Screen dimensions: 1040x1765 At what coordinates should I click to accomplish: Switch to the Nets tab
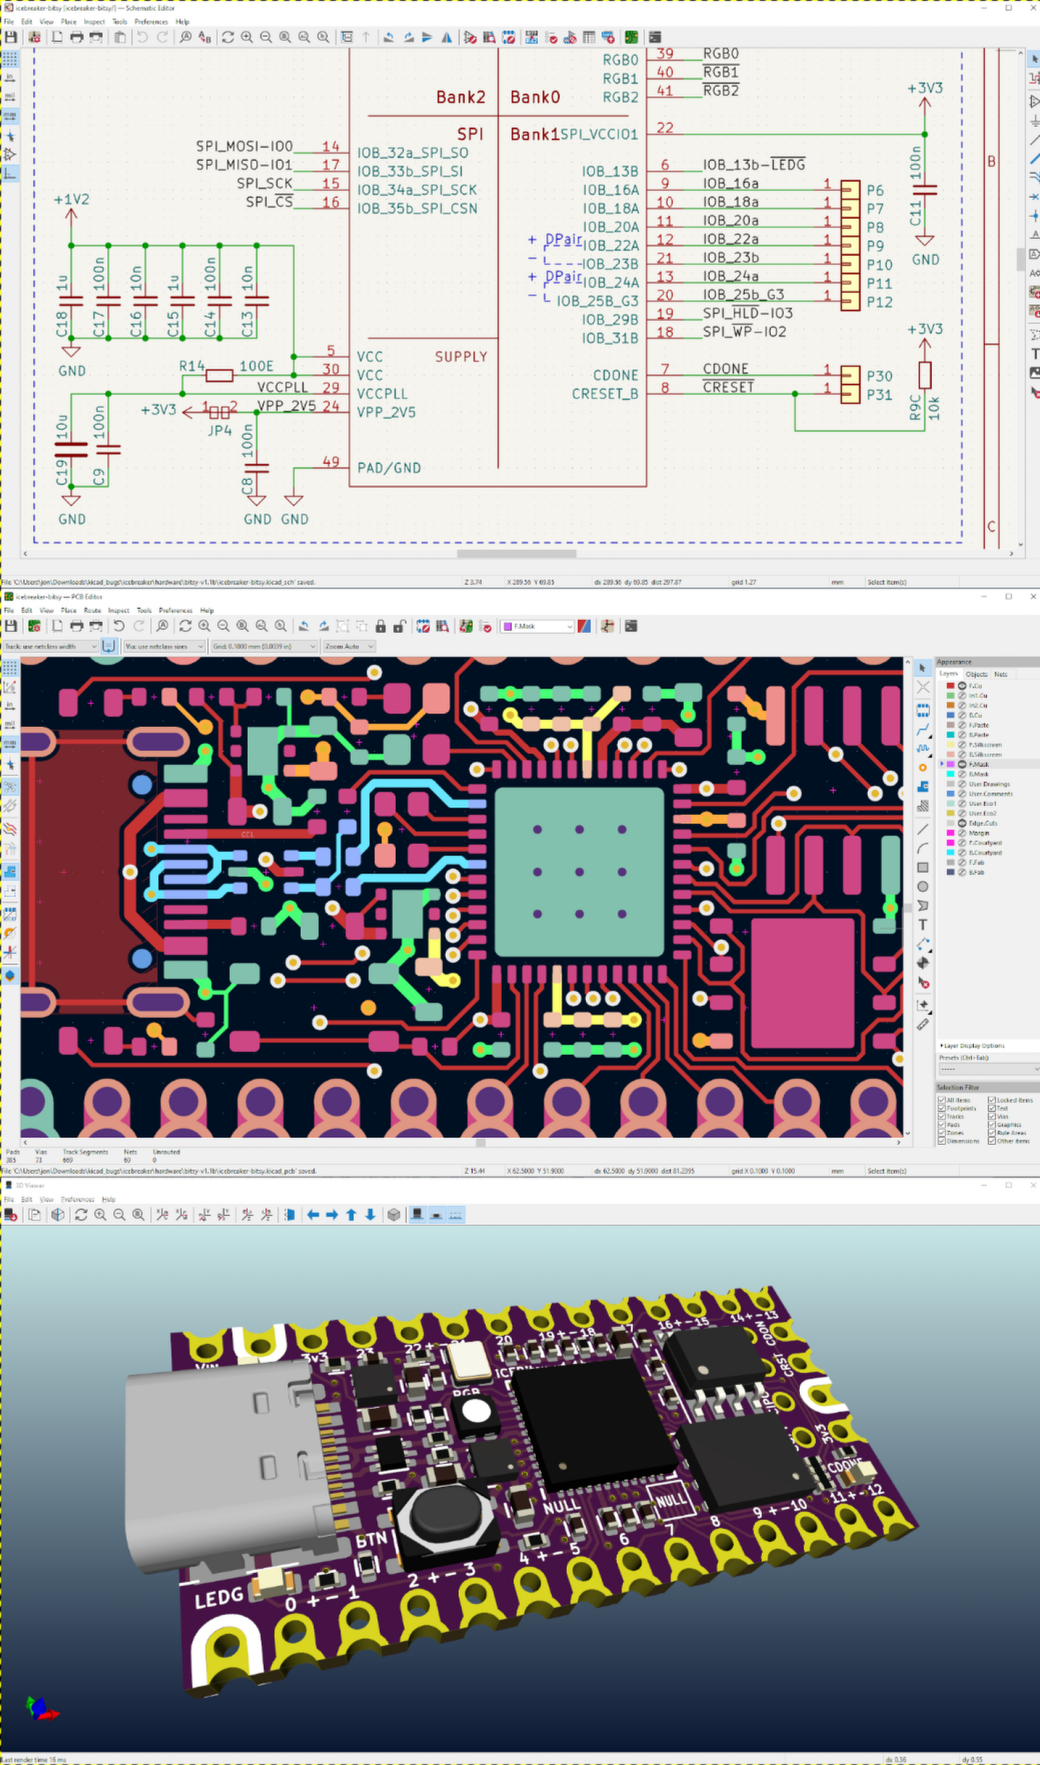1000,674
